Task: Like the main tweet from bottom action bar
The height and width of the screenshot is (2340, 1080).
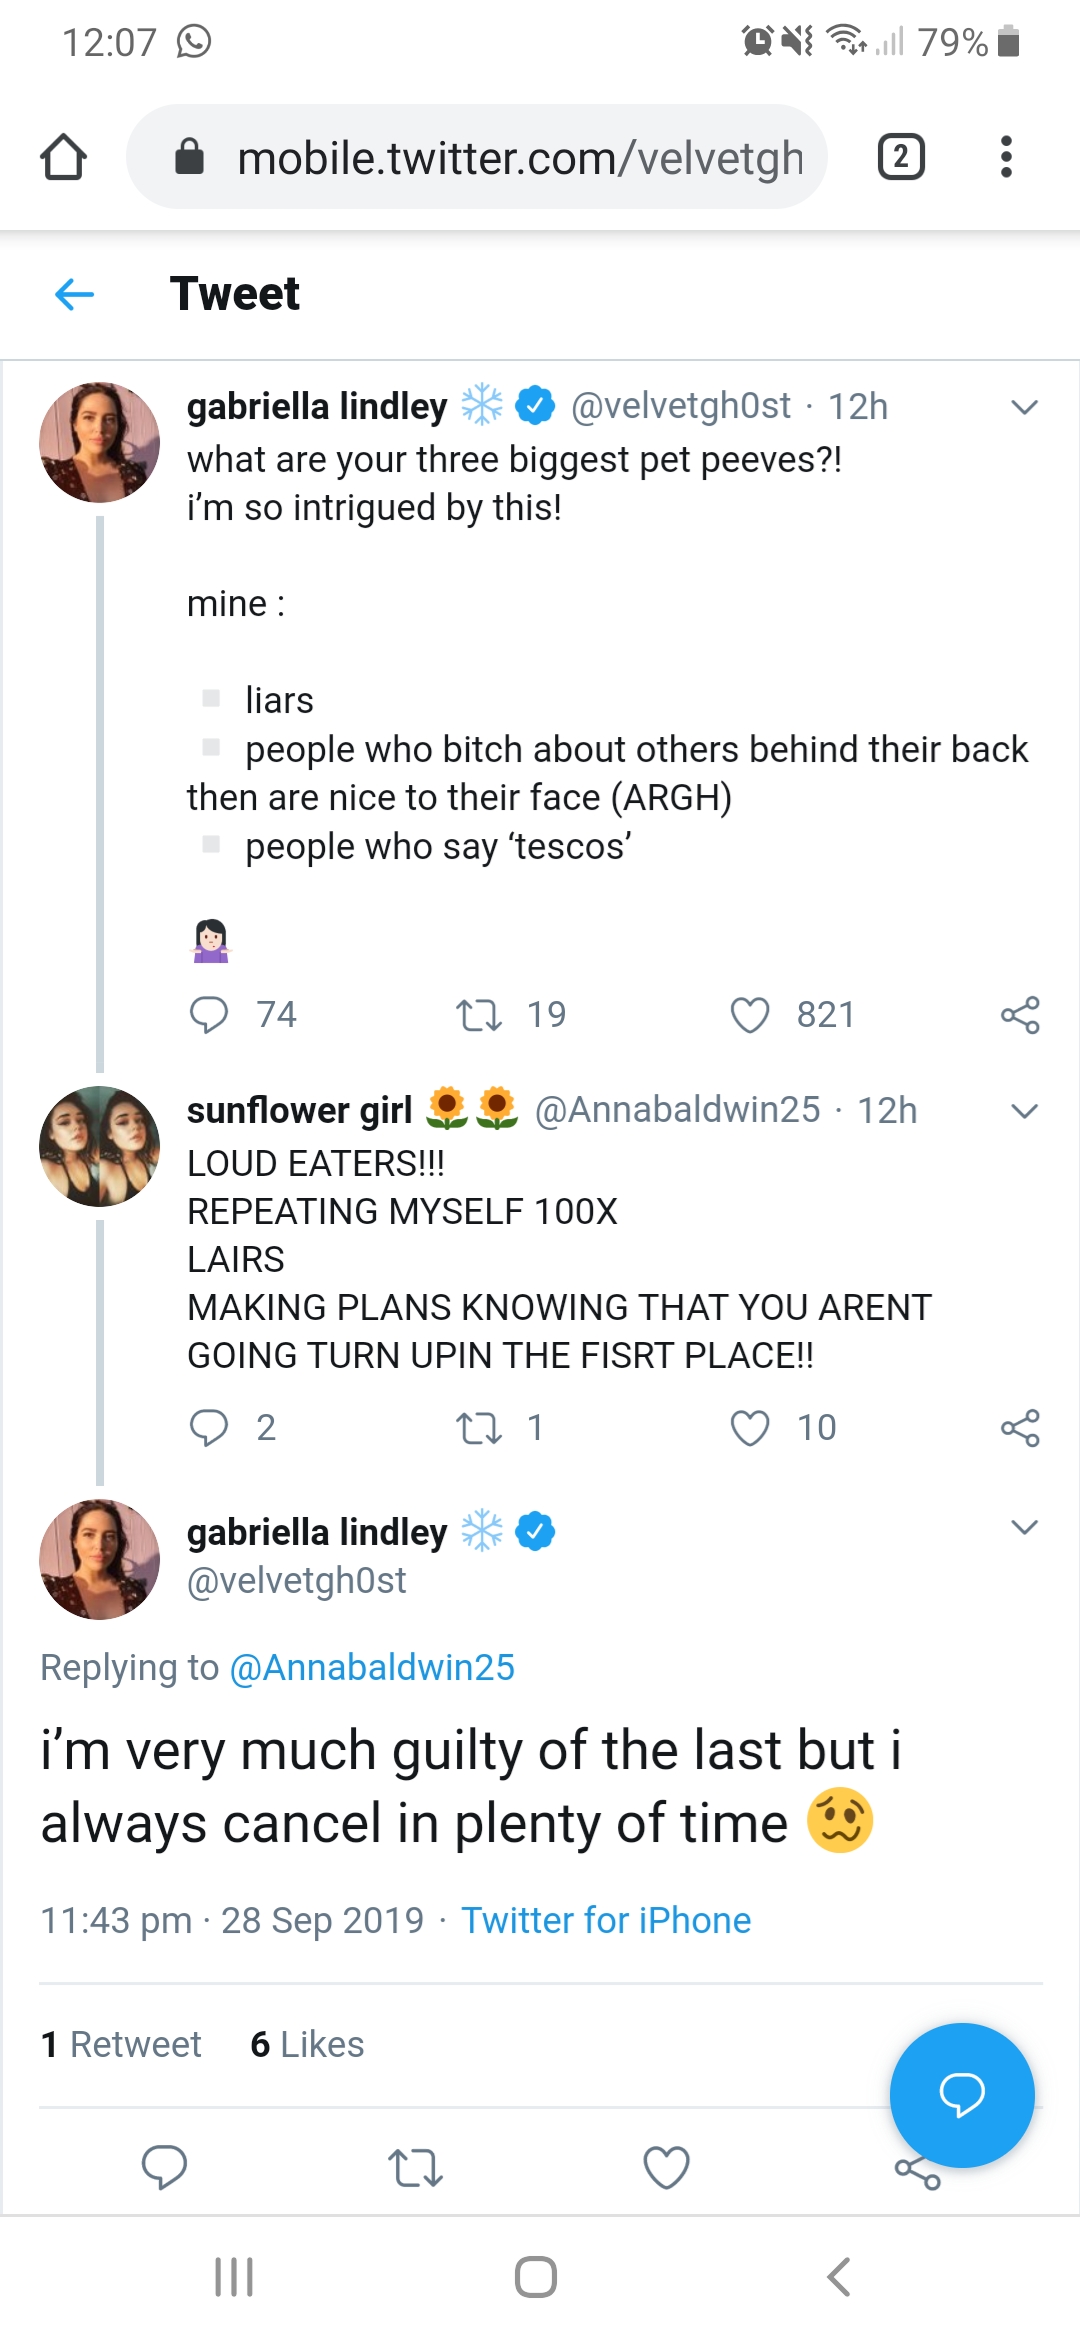Action: coord(666,2168)
